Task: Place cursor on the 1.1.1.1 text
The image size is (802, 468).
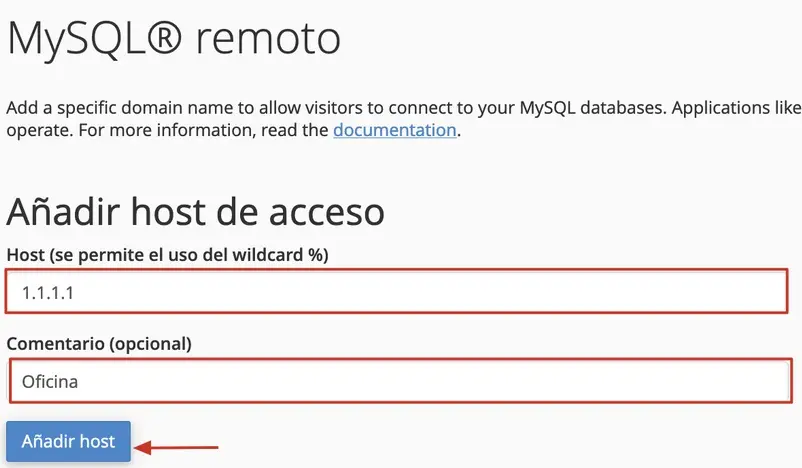Action: tap(48, 293)
